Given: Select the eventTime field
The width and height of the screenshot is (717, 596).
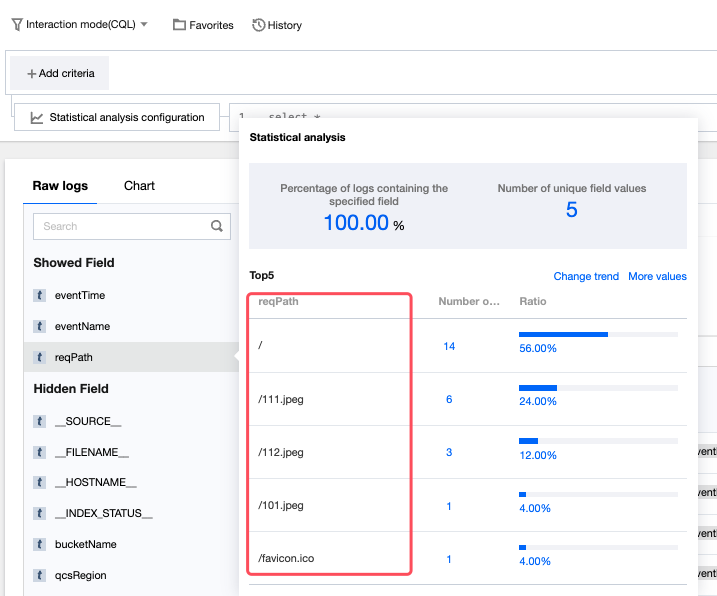Looking at the screenshot, I should click(80, 296).
